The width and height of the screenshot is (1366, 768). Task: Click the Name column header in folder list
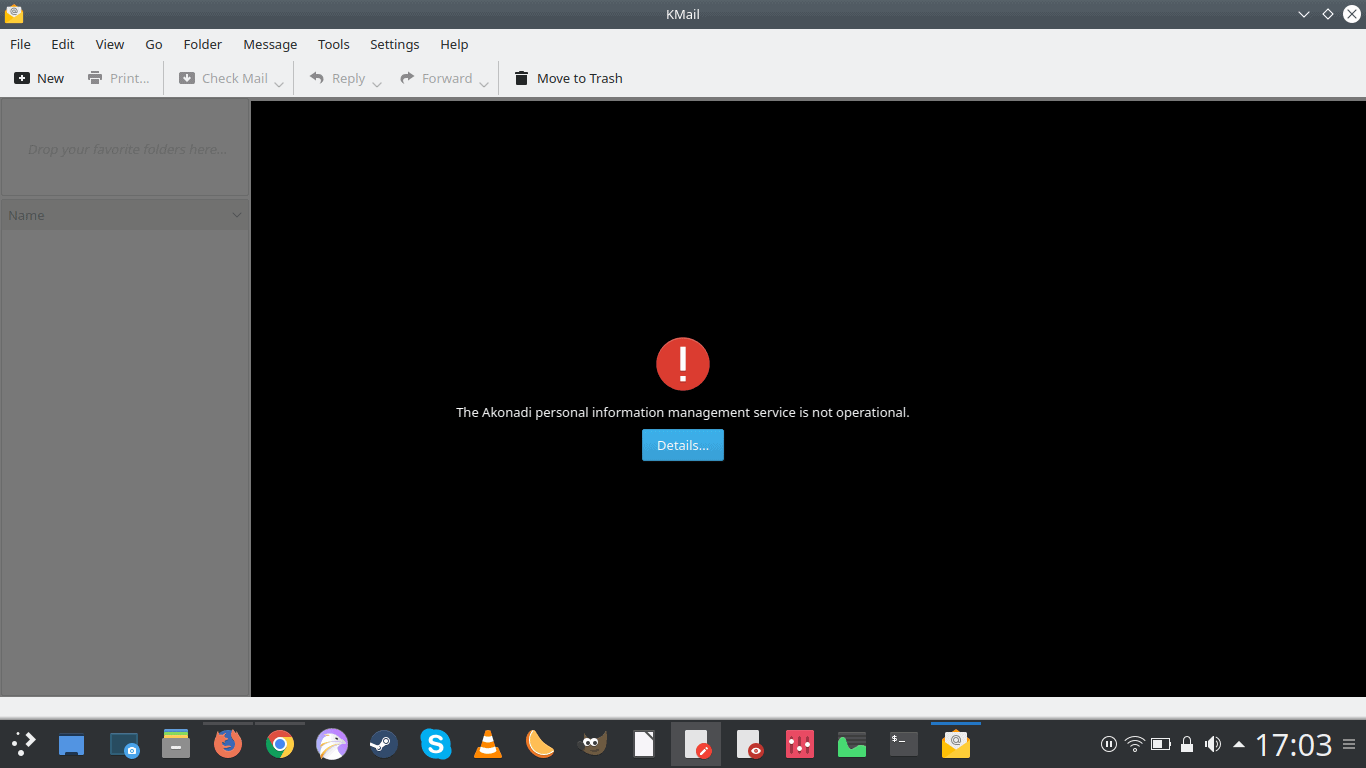tap(125, 215)
